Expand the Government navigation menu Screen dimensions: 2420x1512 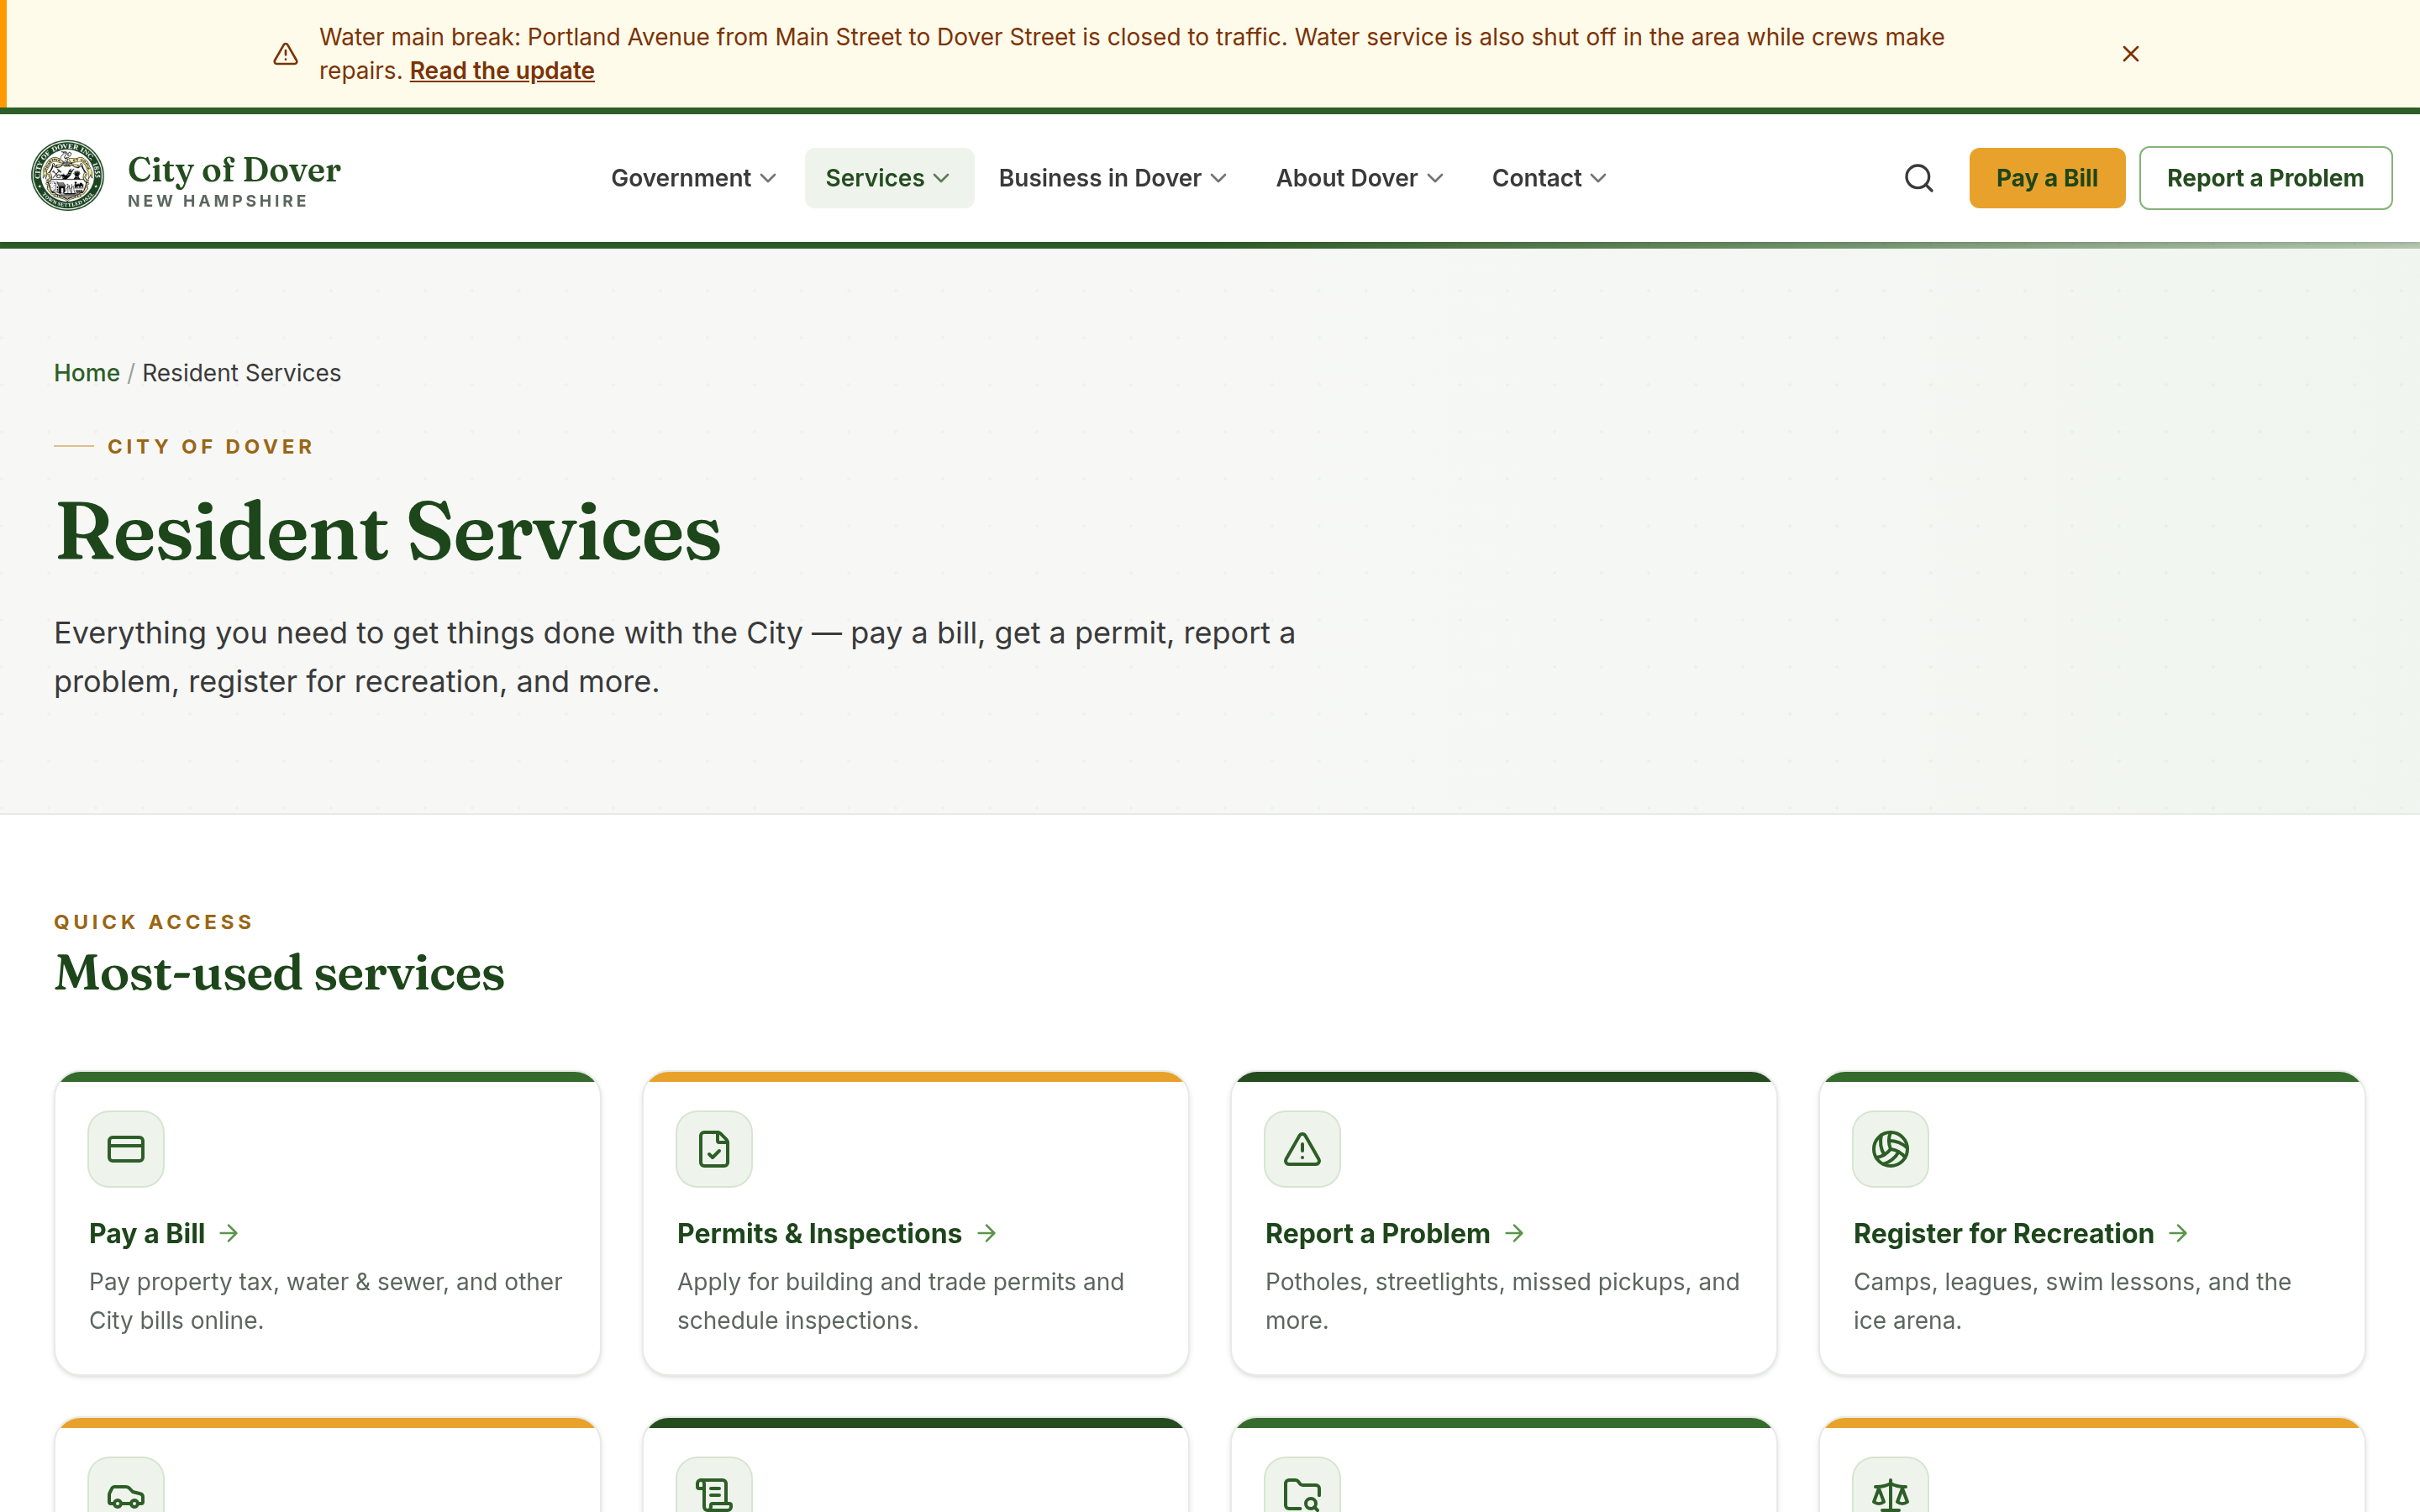pos(693,178)
